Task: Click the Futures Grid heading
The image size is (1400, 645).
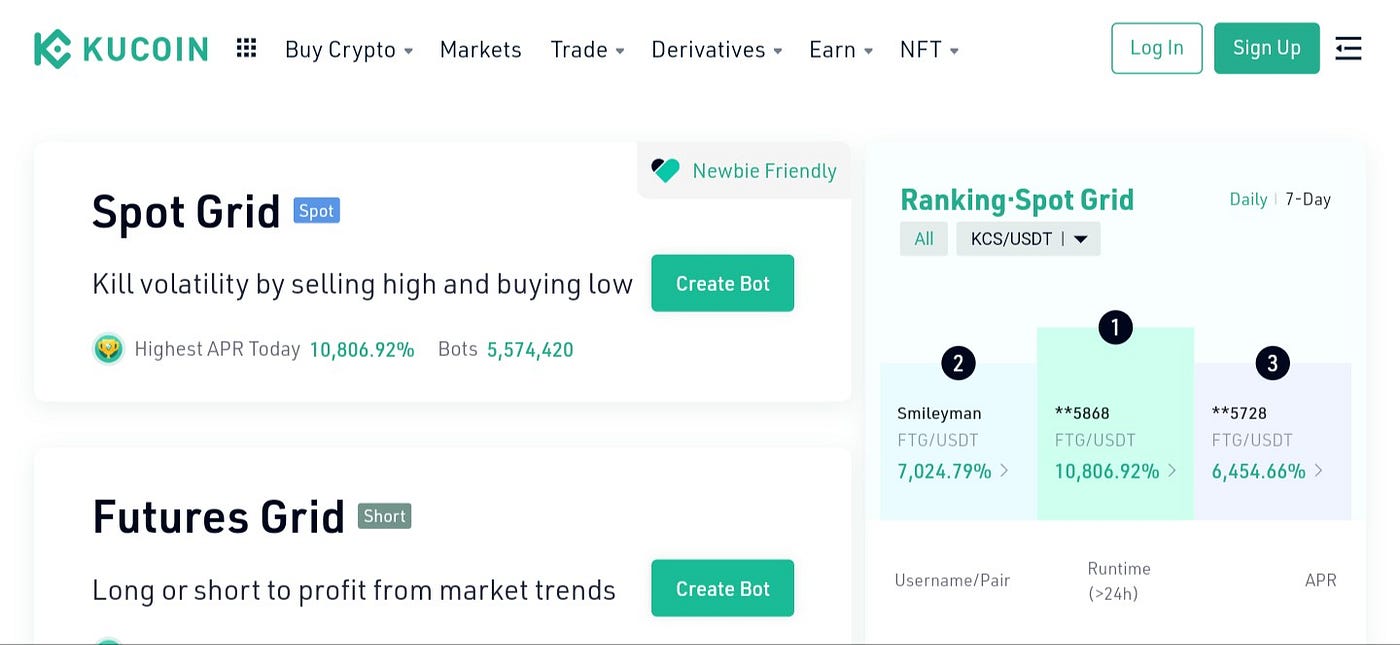Action: click(x=219, y=516)
